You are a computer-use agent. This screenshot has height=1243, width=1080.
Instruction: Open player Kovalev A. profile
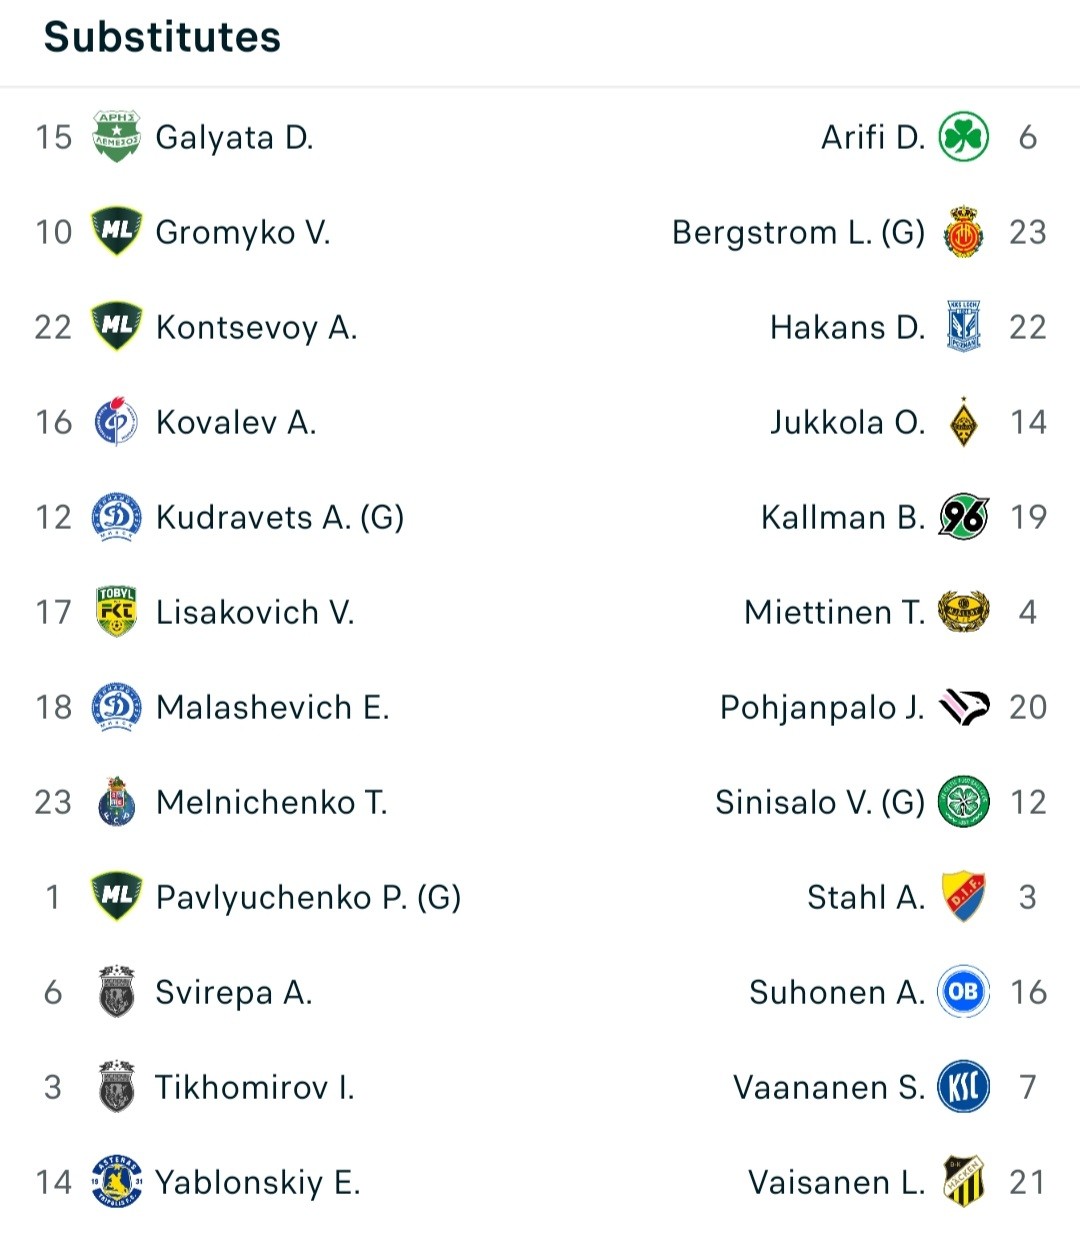coord(236,422)
